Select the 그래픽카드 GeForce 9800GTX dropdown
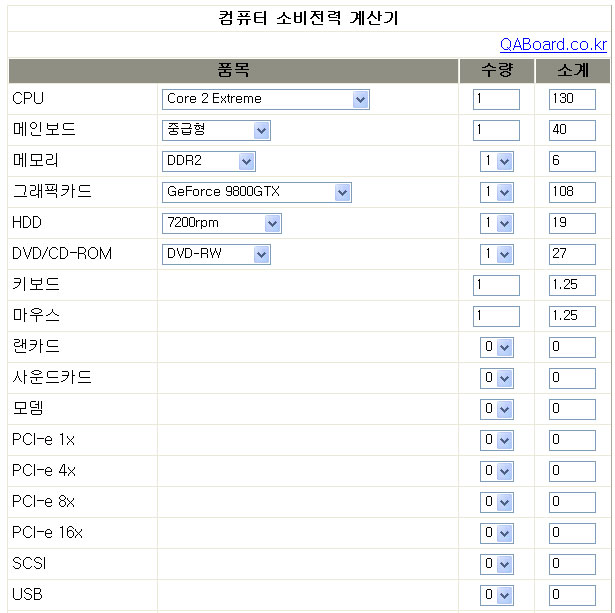 pyautogui.click(x=256, y=192)
